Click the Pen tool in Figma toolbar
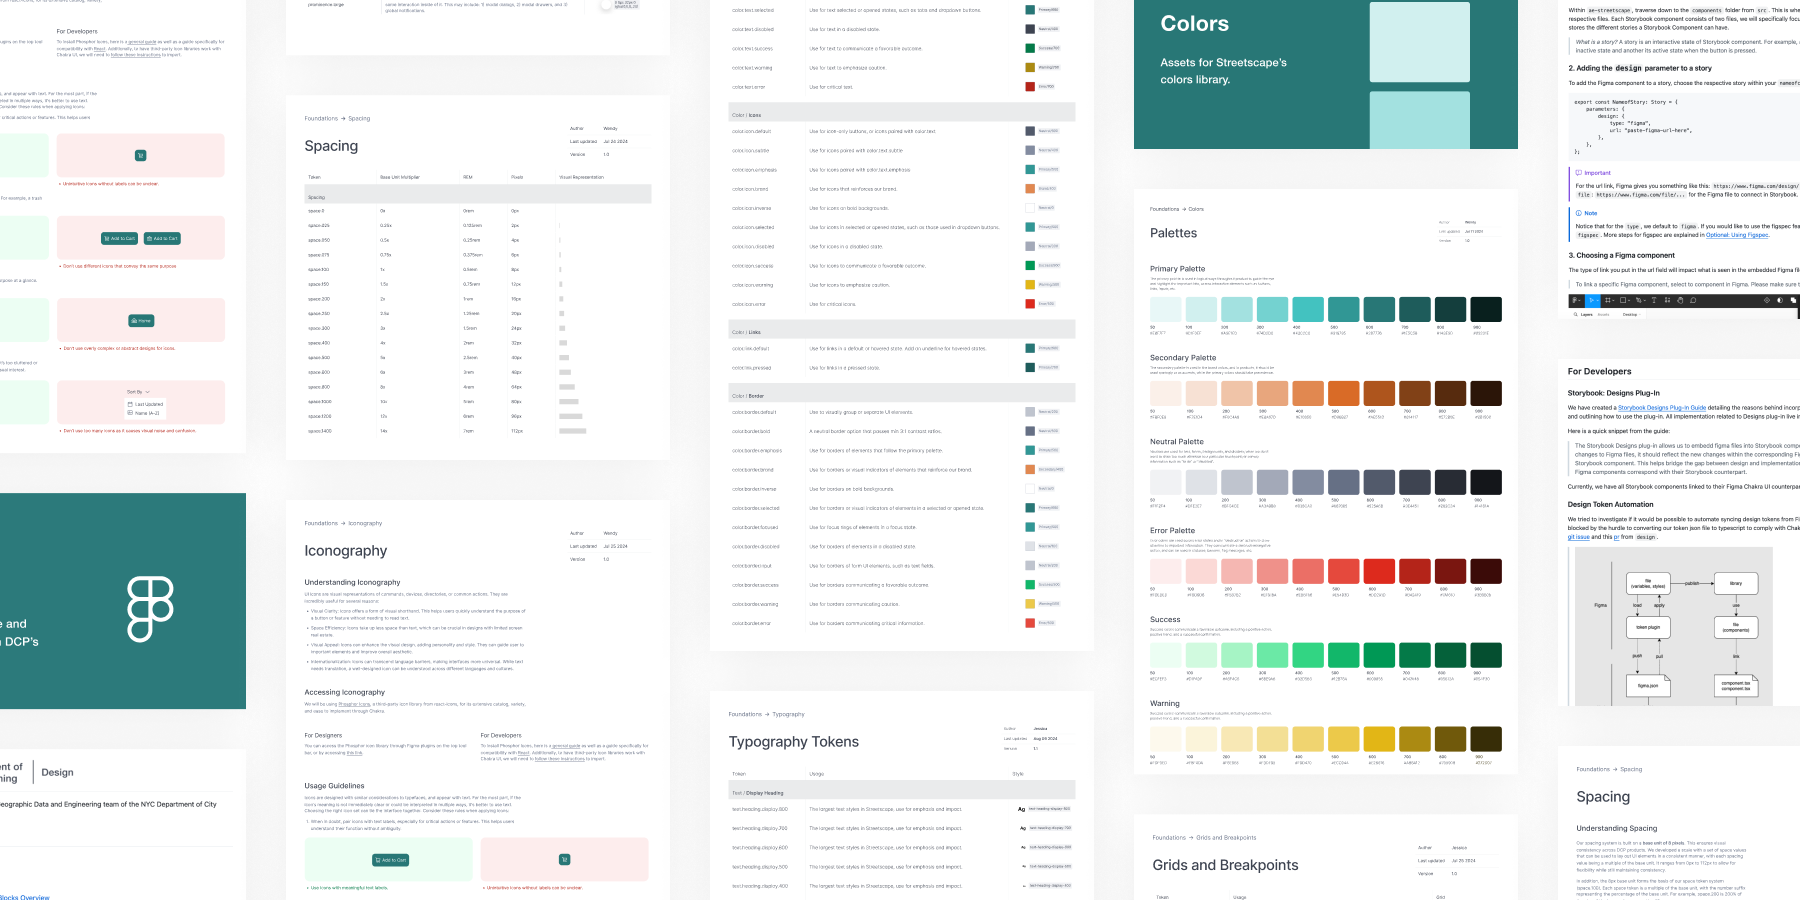Screen dimensions: 1800x900 (1639, 300)
